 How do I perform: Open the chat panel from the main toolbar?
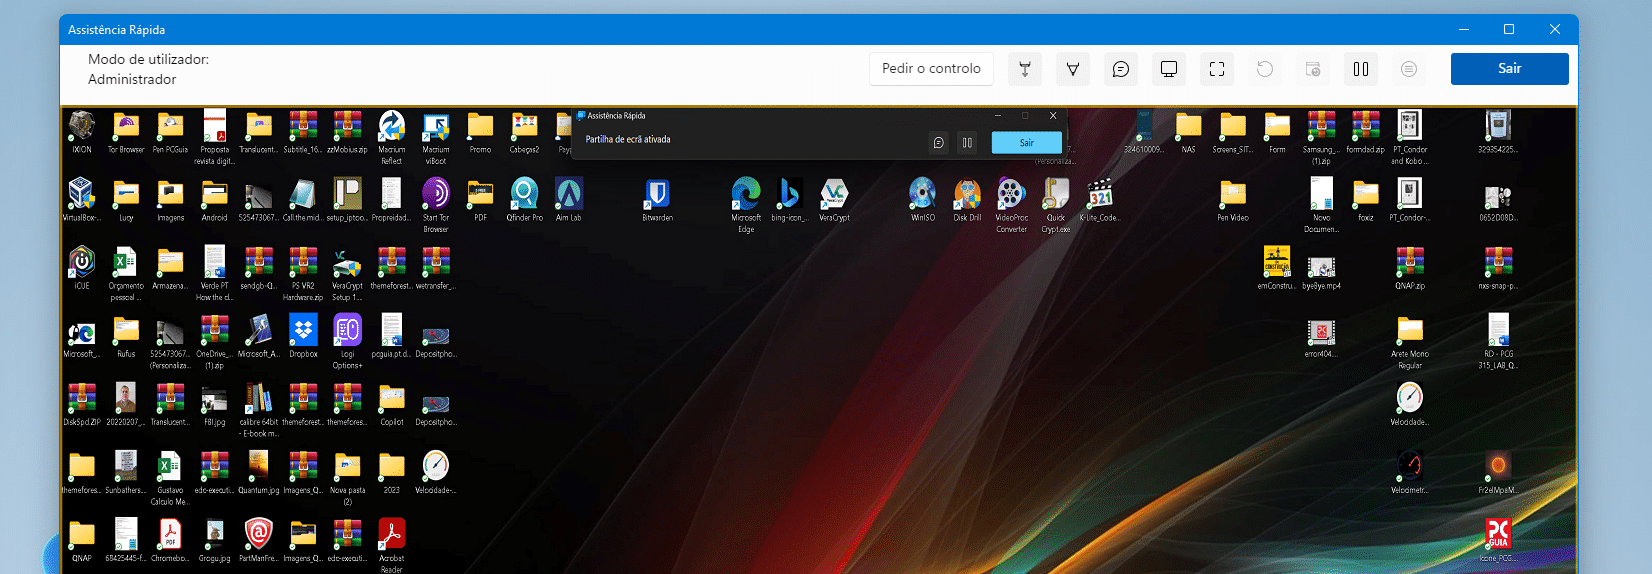[x=1120, y=69]
